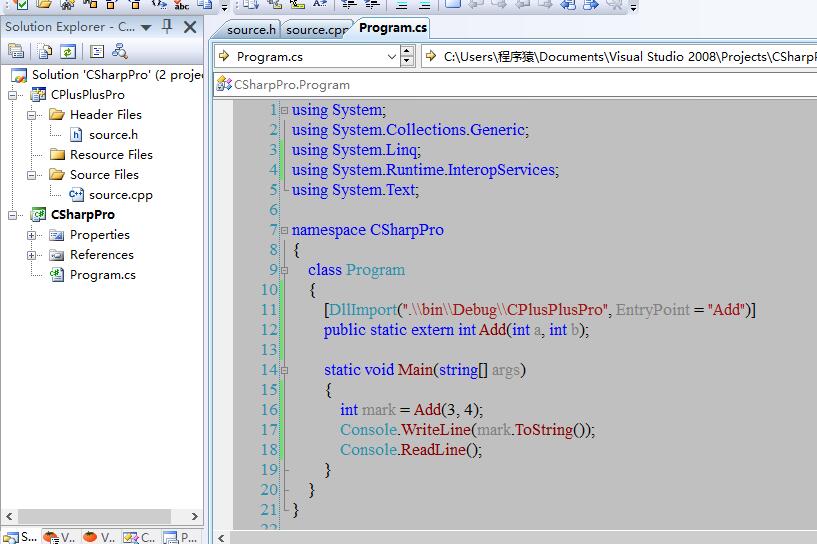817x544 pixels.
Task: Collapse the Header Files folder
Action: [31, 115]
